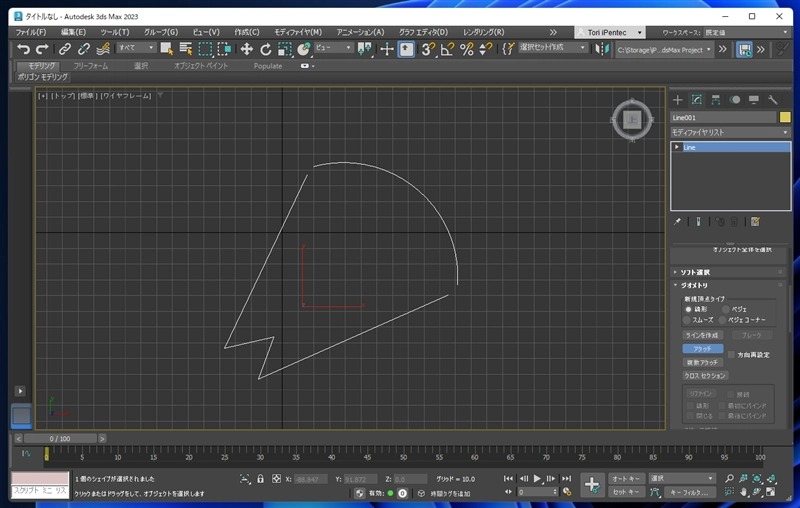Screen dimensions: 800x508
Task: Click the Undo arrow in the main toolbar
Action: pos(23,48)
